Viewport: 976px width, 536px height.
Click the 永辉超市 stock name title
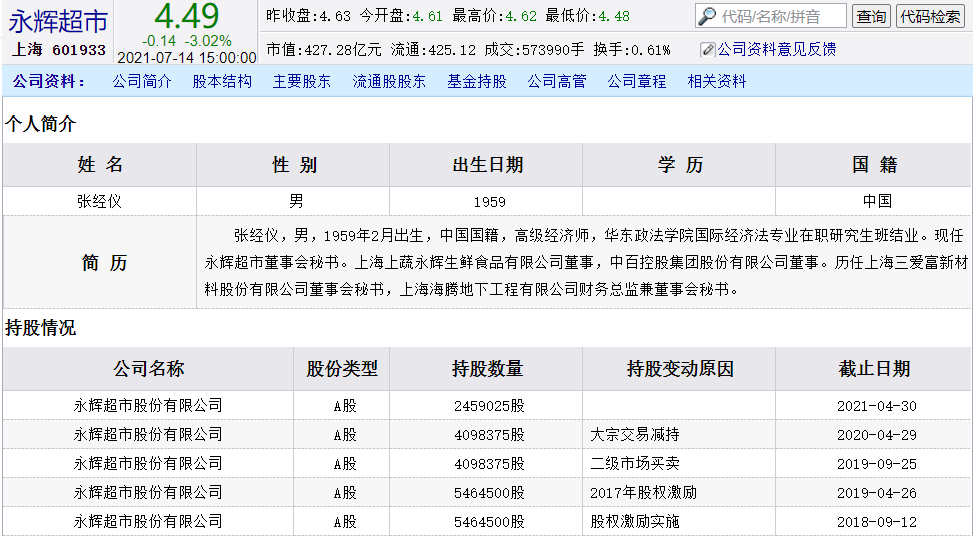click(58, 21)
